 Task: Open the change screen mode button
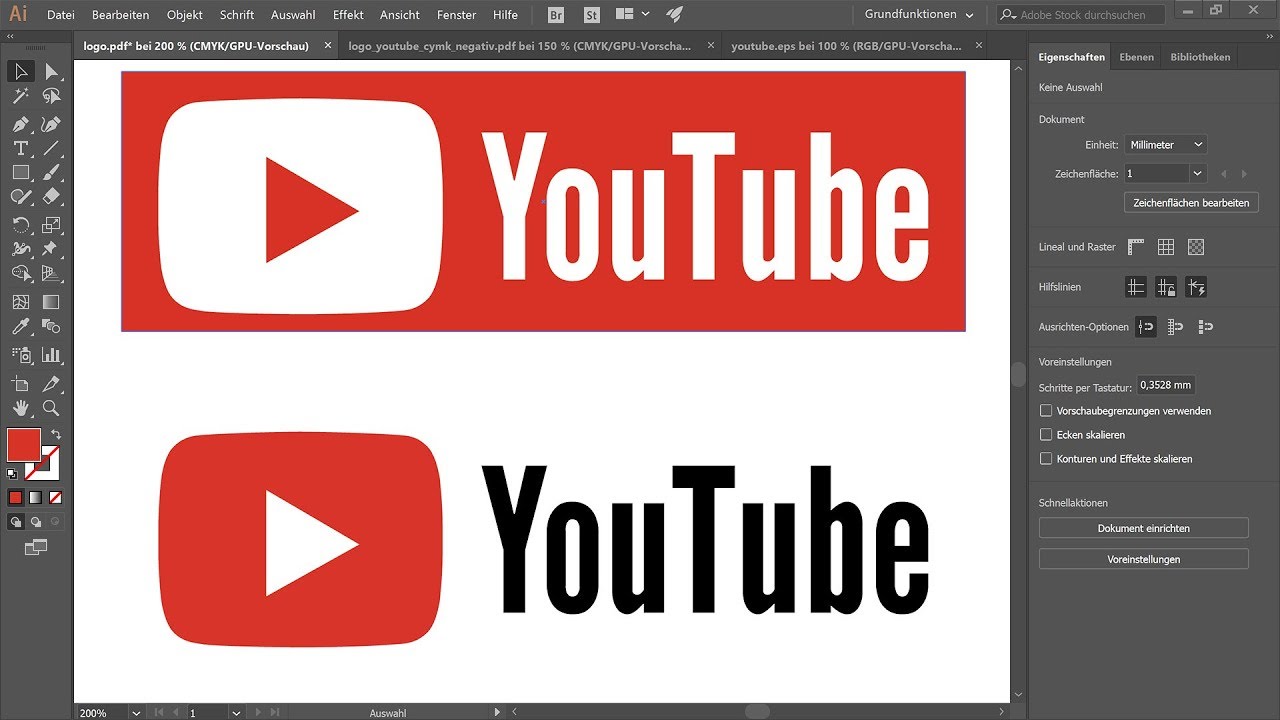pos(36,547)
